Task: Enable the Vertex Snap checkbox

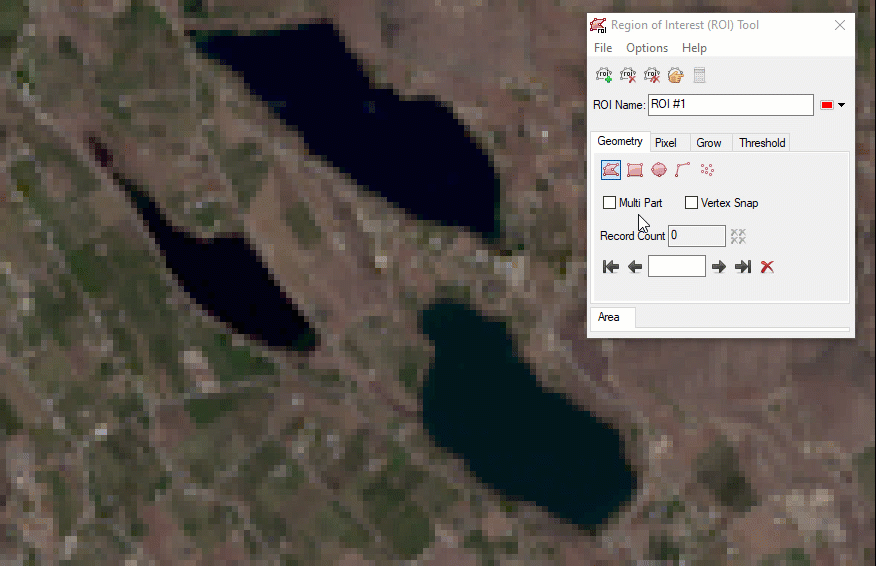Action: [691, 203]
